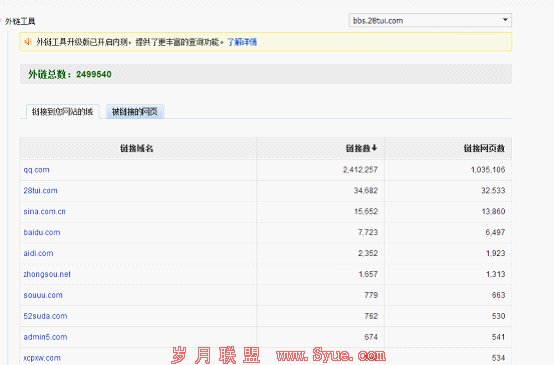Open the 52suda.com domain link
The width and height of the screenshot is (554, 365).
[45, 316]
